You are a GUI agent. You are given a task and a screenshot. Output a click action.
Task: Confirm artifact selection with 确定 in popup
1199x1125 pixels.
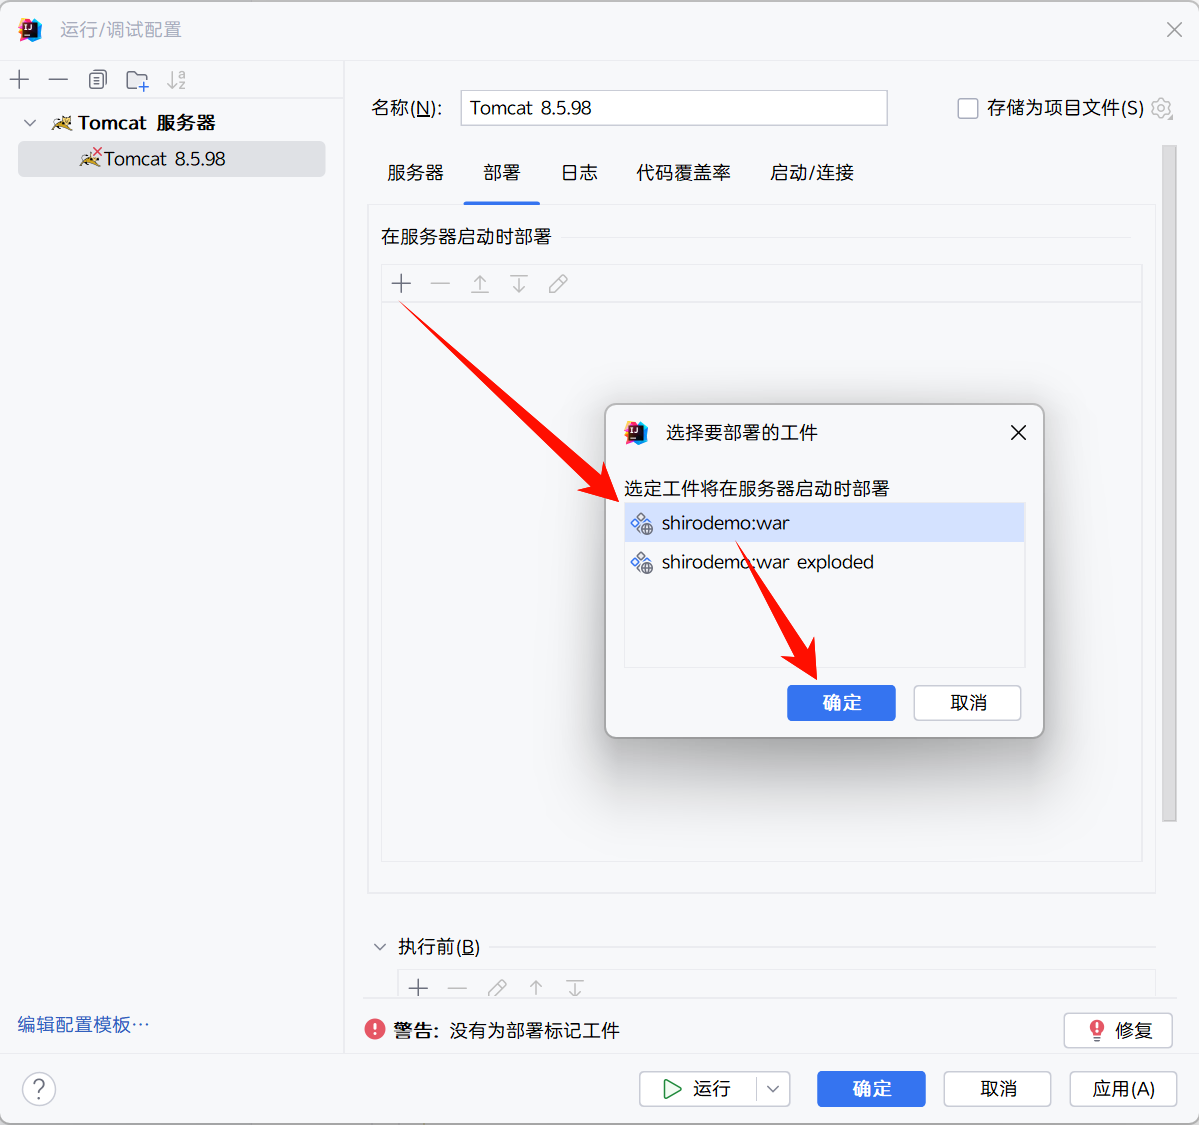(841, 702)
